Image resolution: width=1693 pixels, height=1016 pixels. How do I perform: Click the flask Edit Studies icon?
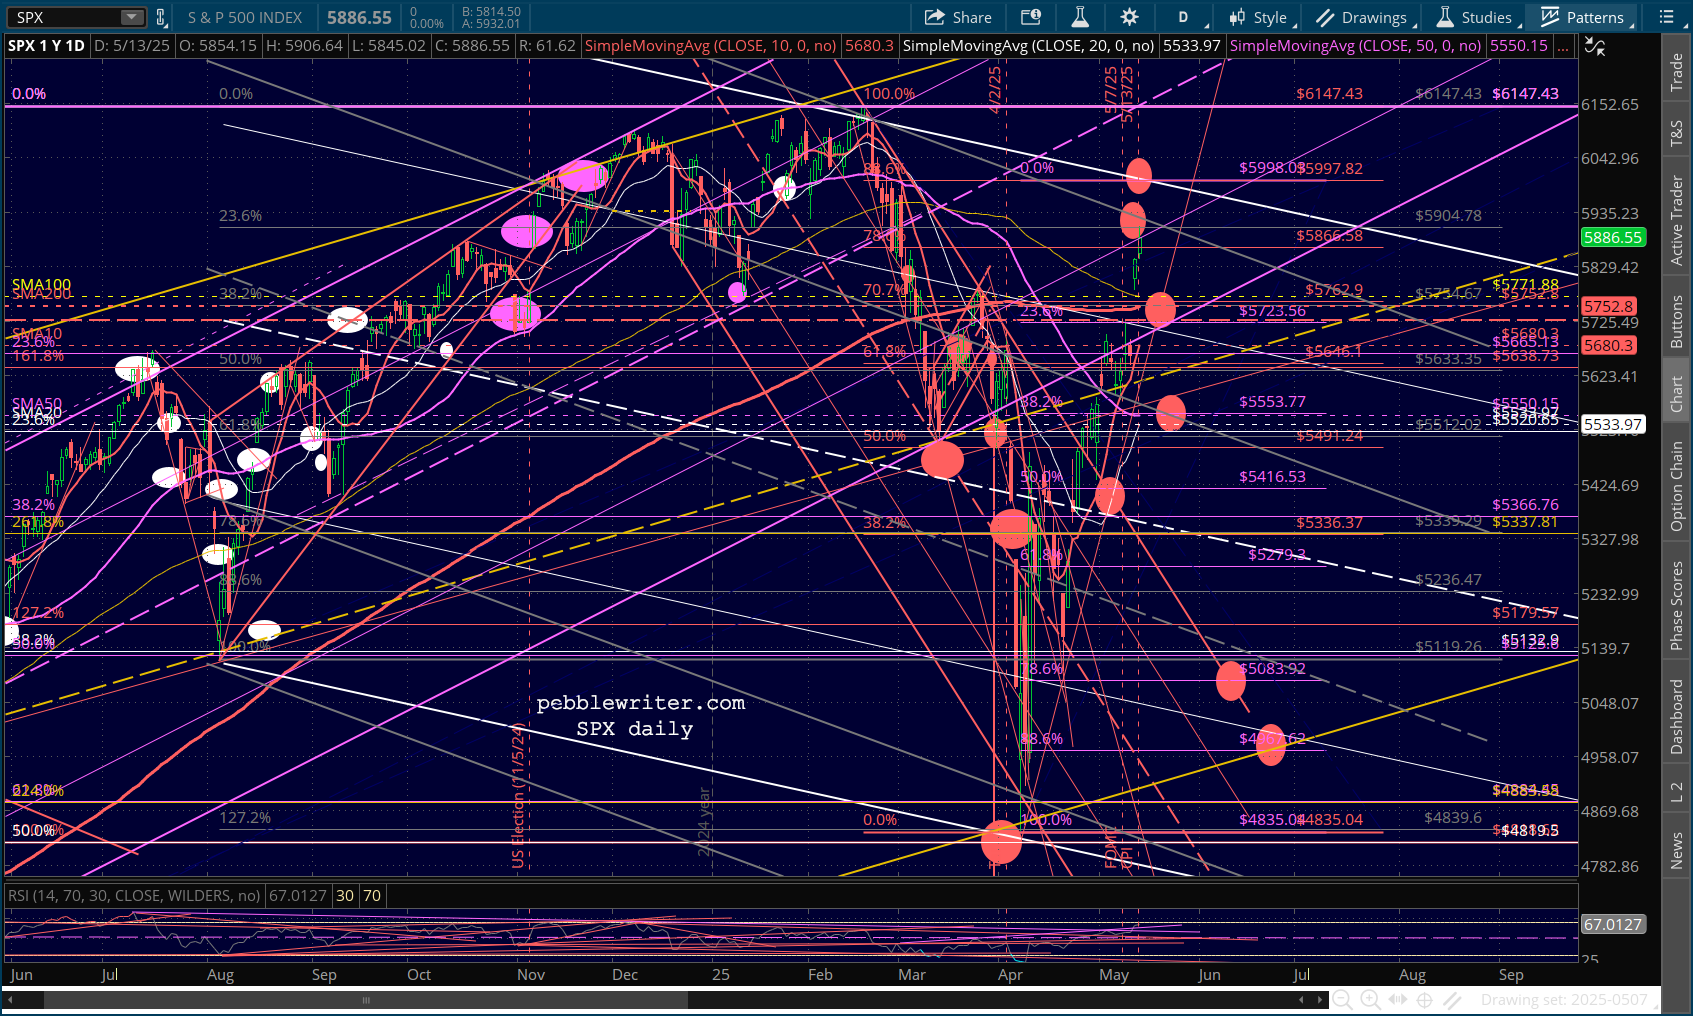point(1080,17)
